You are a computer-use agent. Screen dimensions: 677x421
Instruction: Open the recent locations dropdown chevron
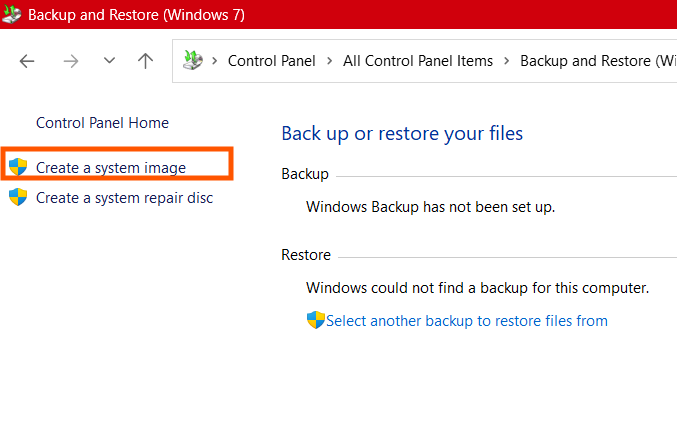coord(109,60)
